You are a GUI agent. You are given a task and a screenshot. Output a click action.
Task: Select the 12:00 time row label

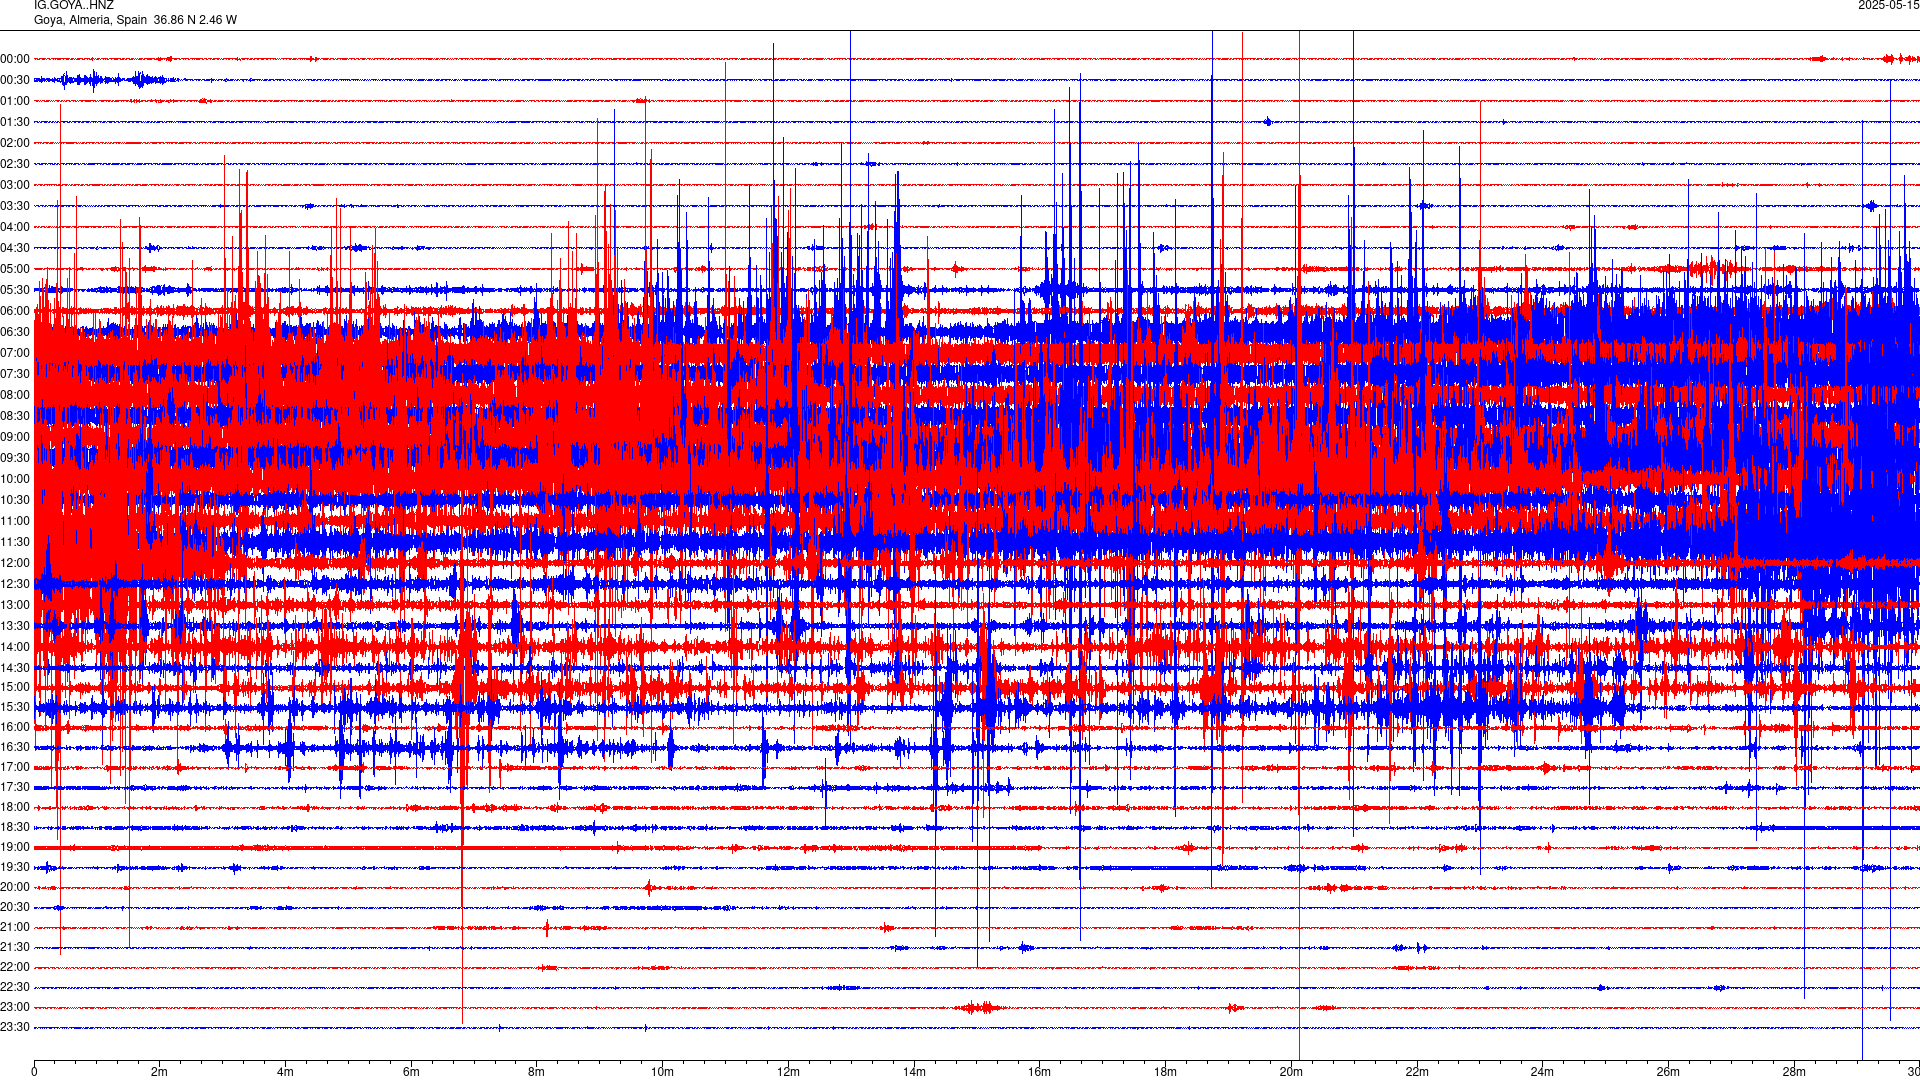[x=15, y=563]
